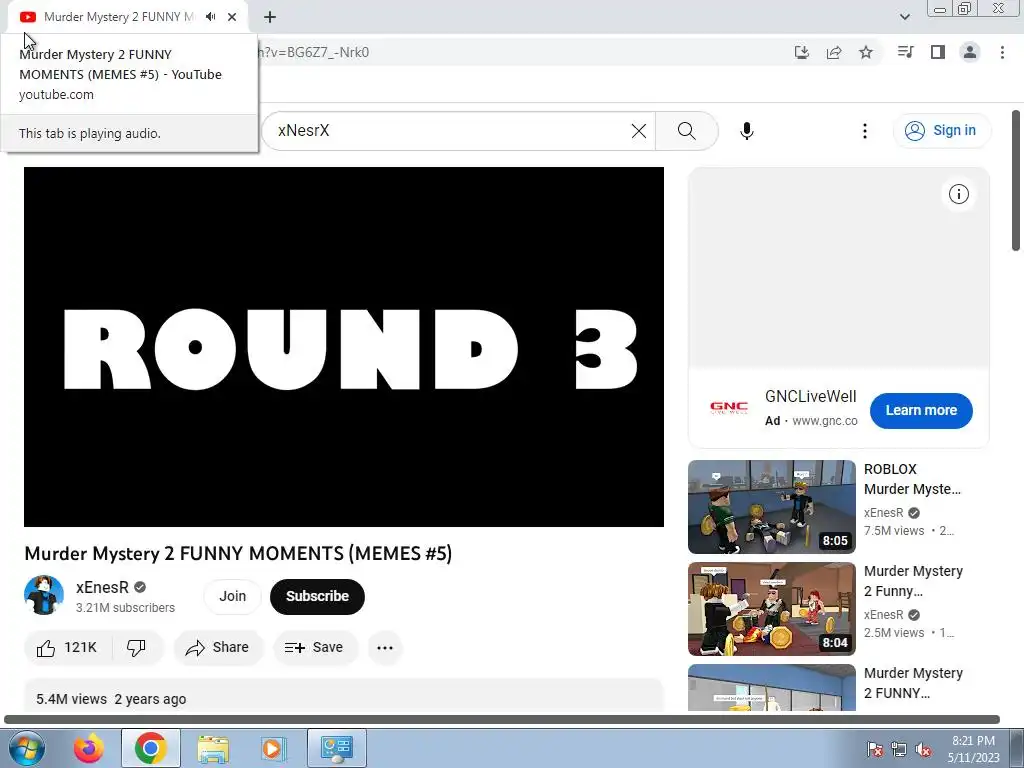Click the video title text
1024x768 pixels.
tap(238, 554)
